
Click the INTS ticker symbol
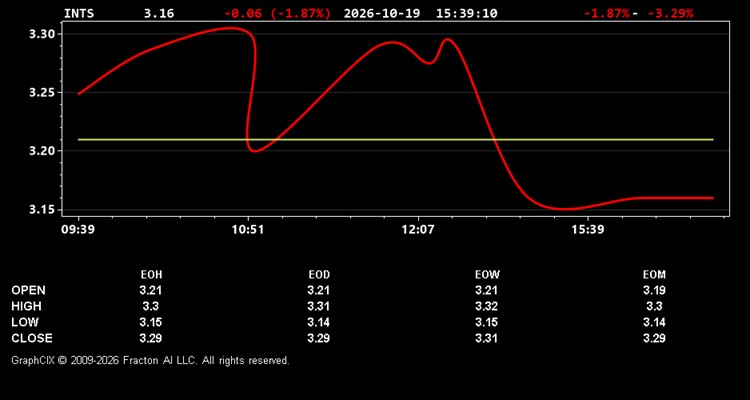(x=79, y=13)
